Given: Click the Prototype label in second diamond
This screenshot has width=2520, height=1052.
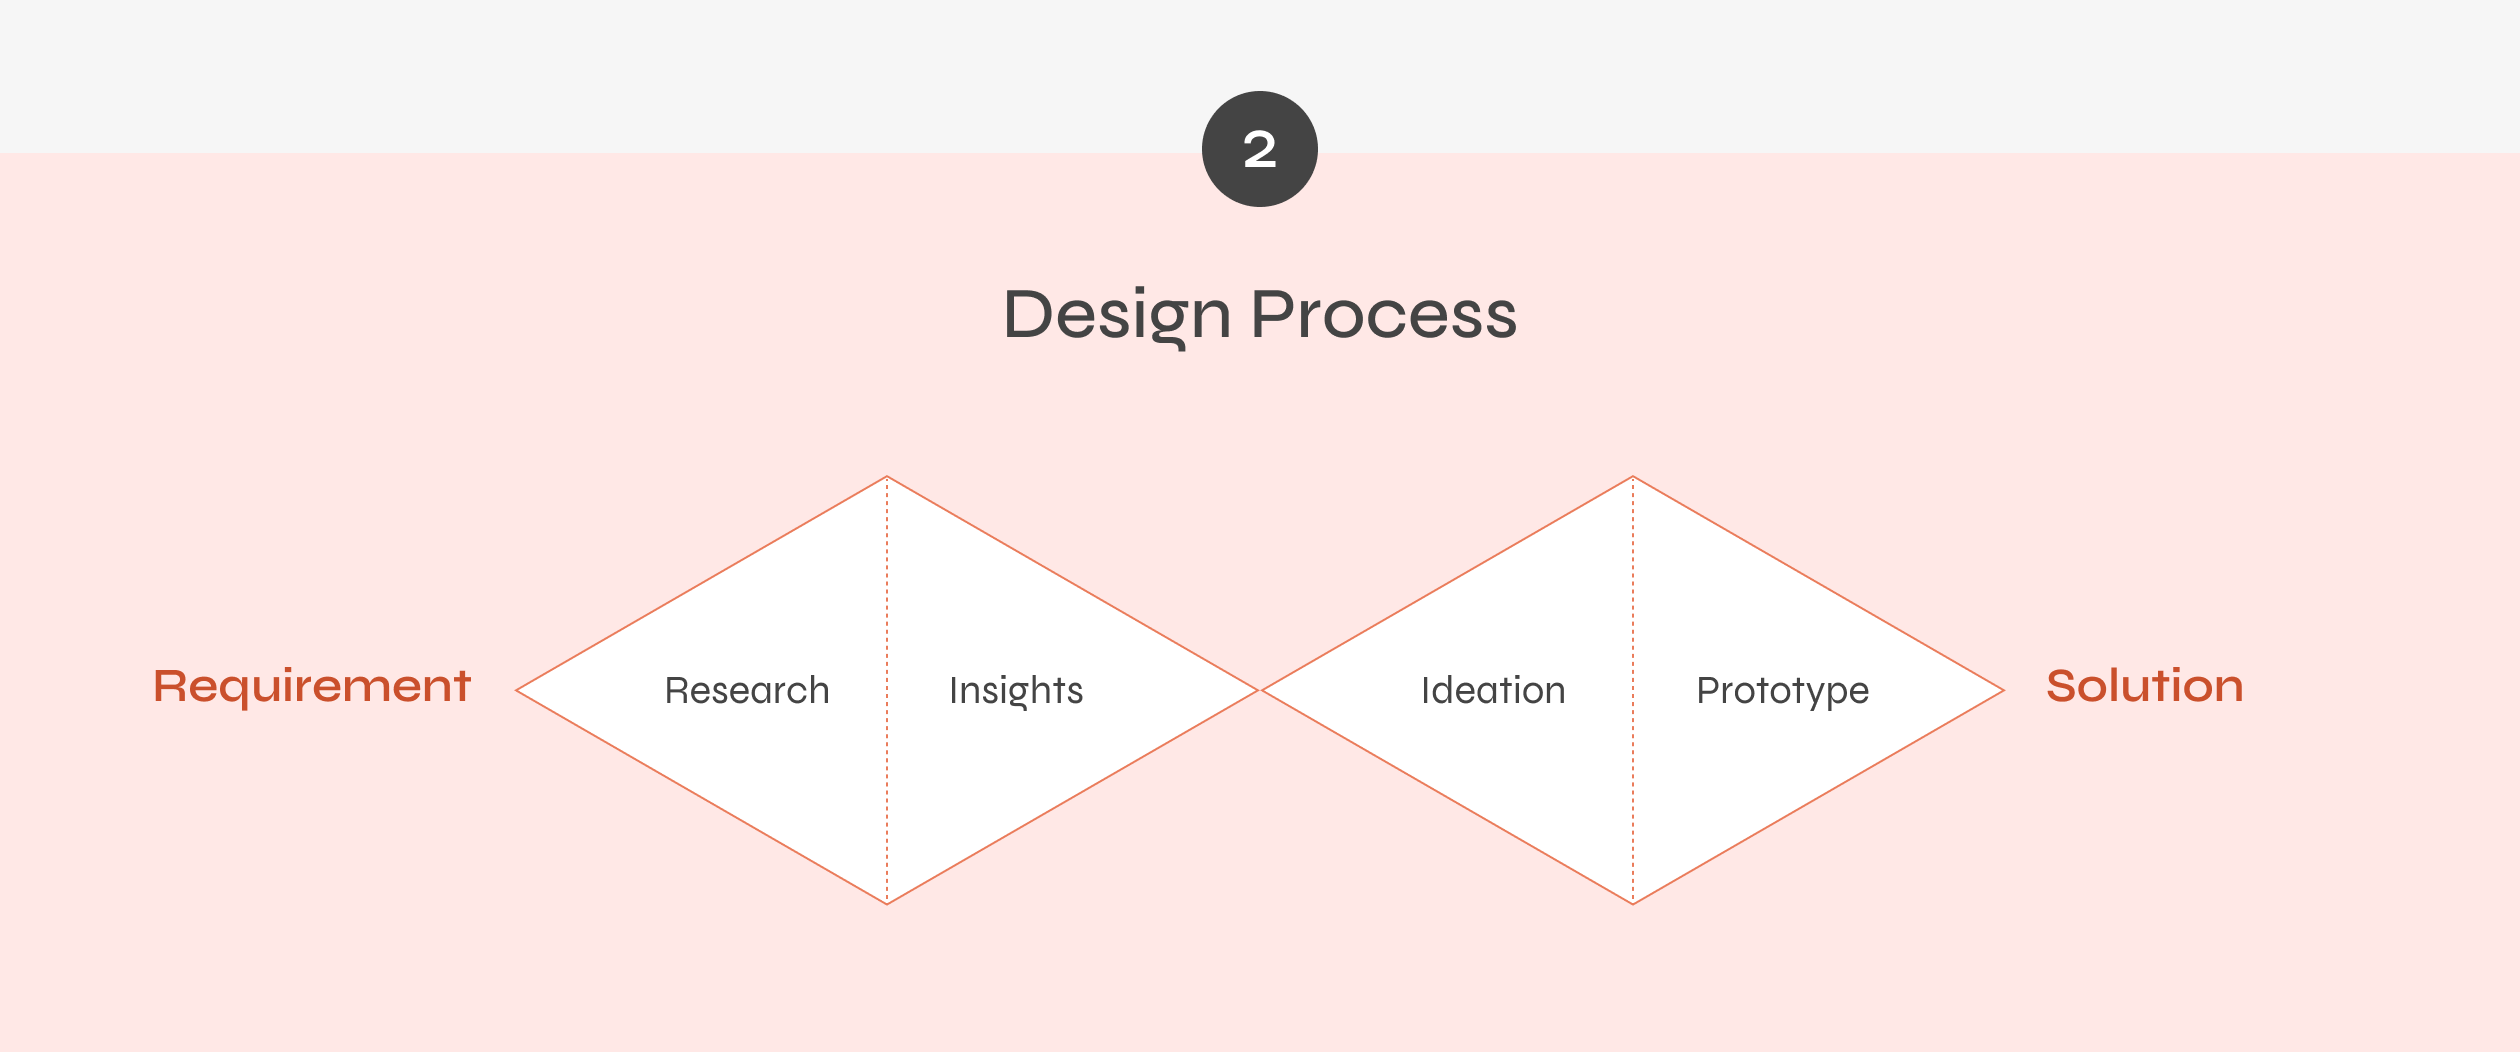Looking at the screenshot, I should [1783, 691].
